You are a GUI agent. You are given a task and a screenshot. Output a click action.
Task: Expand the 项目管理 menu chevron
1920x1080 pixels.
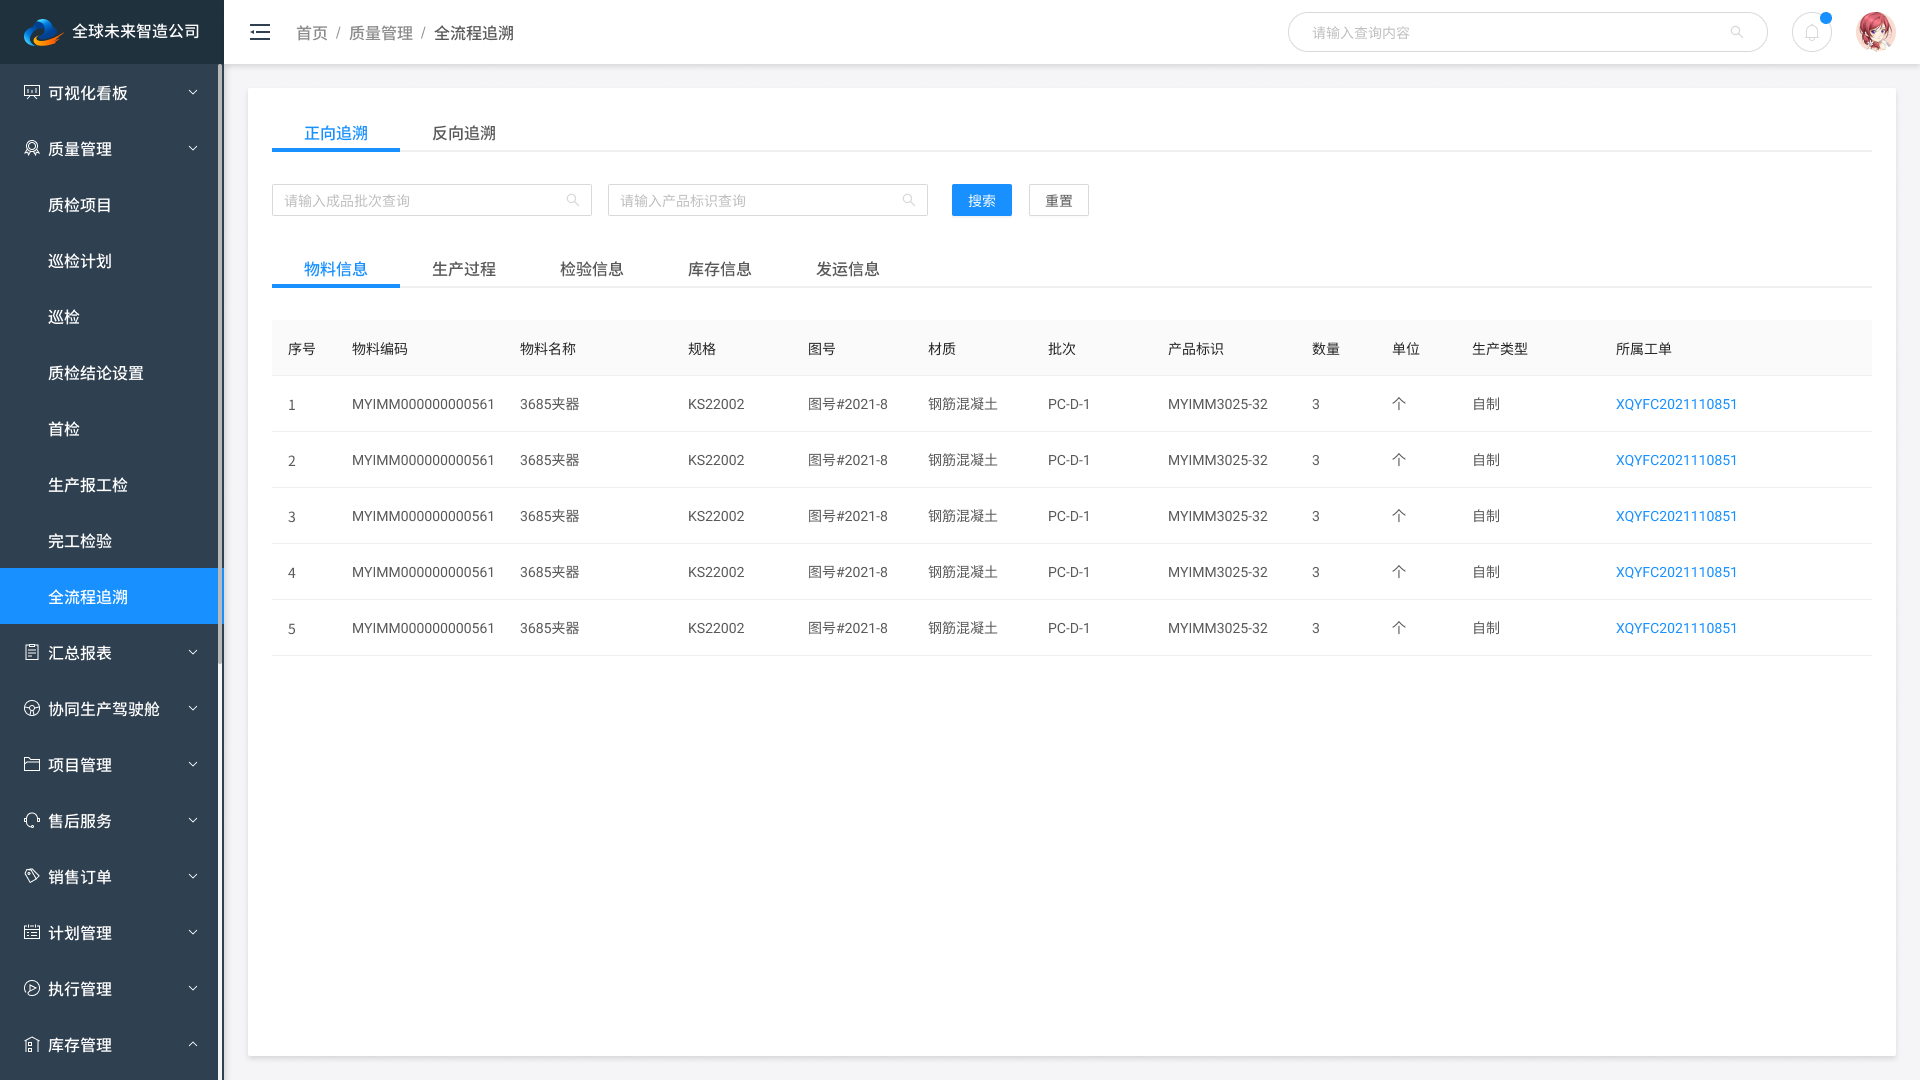(x=193, y=764)
